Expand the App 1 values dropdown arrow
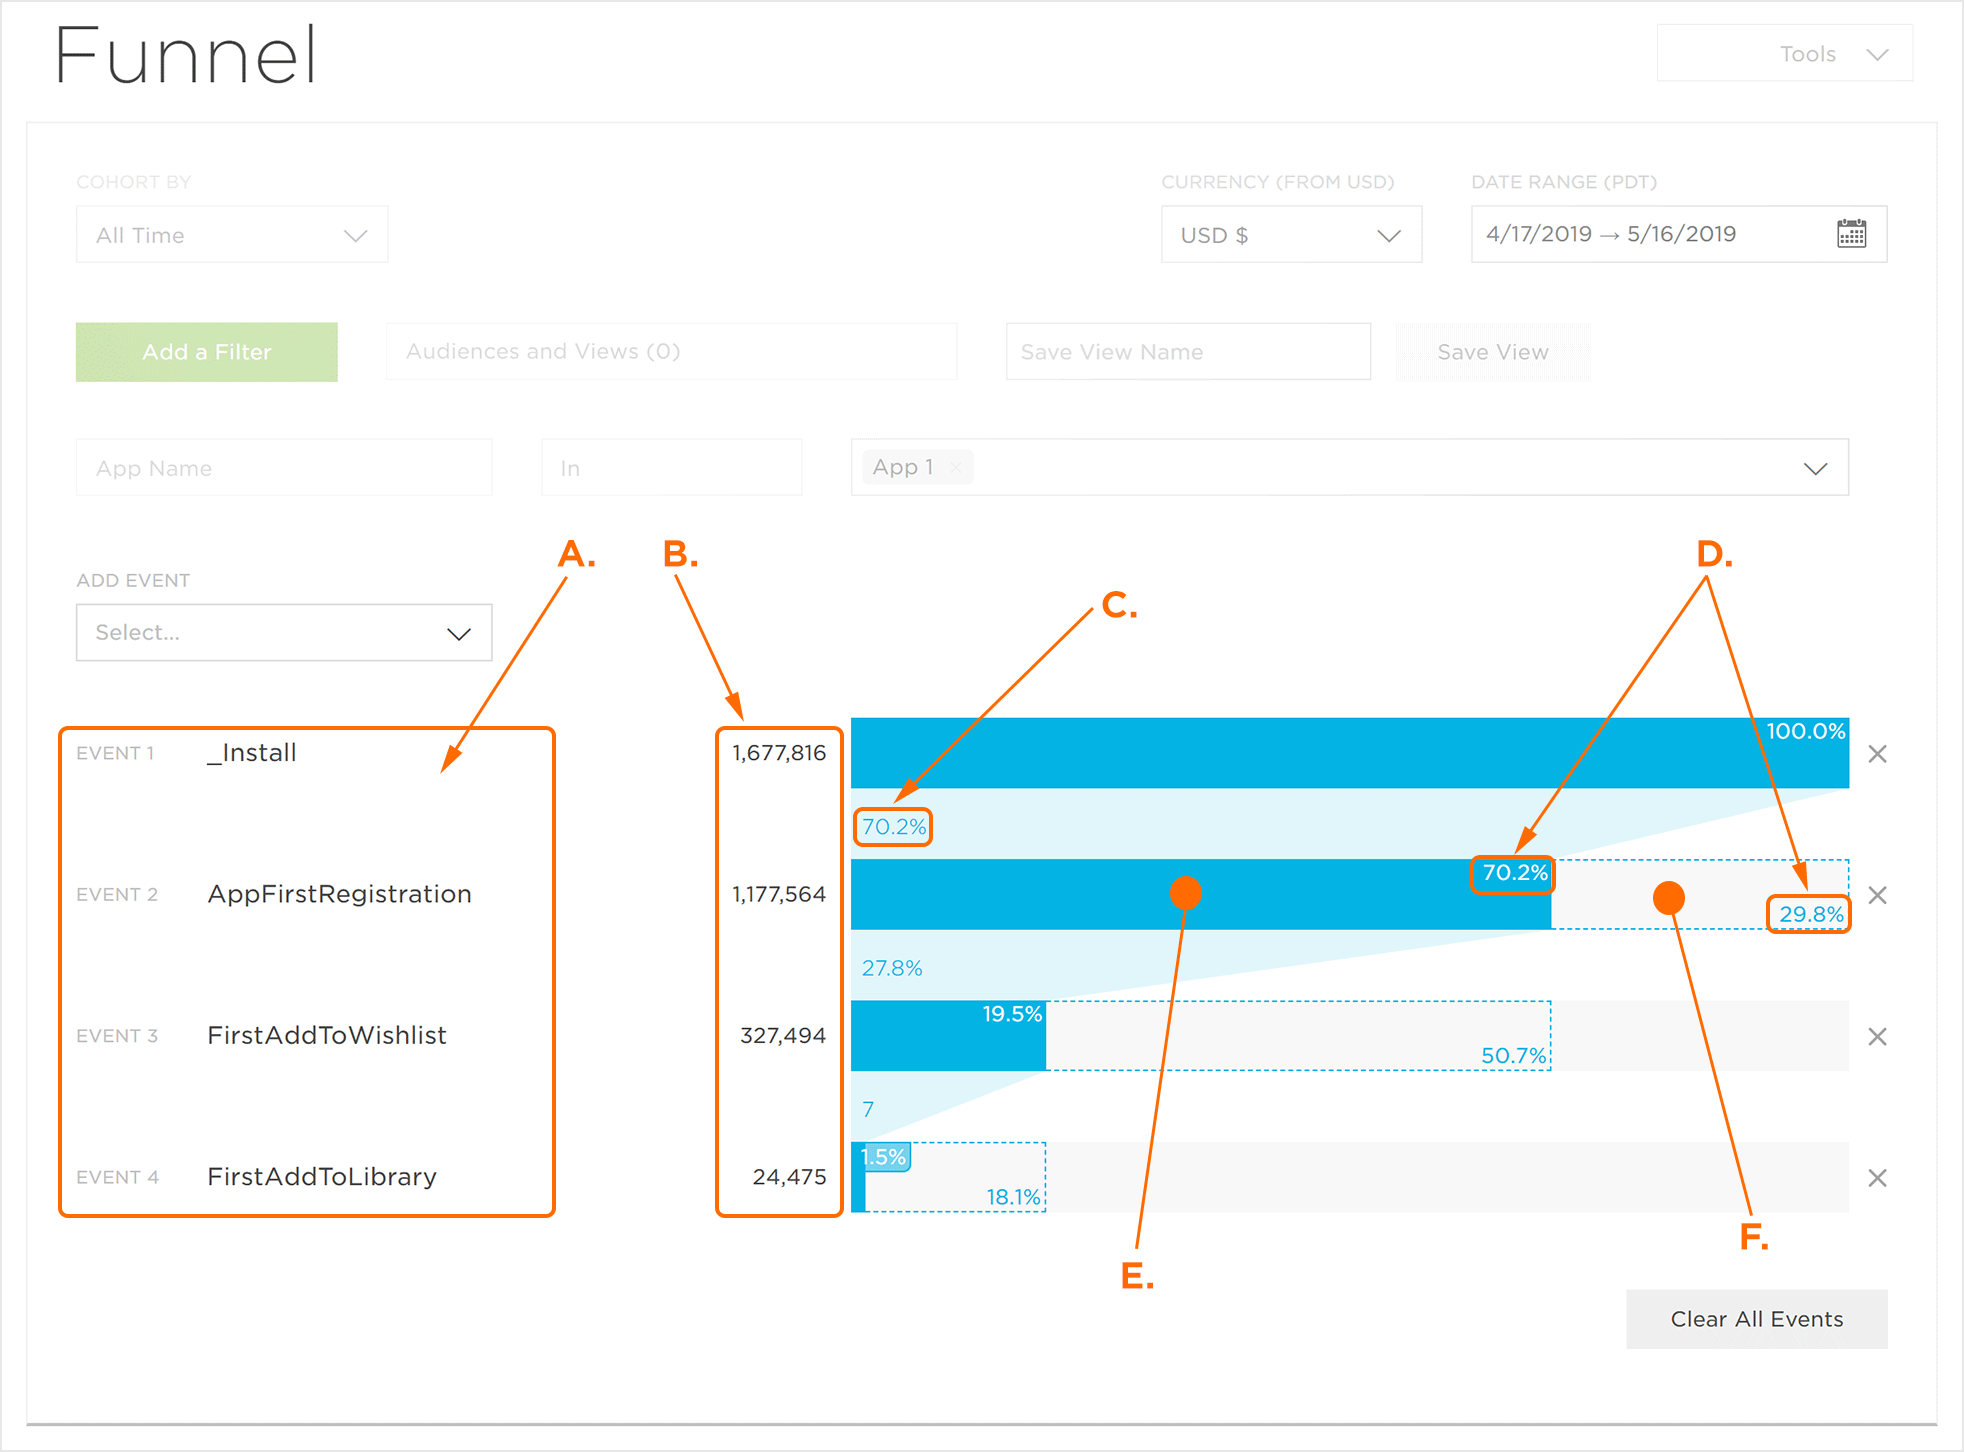 [x=1815, y=468]
